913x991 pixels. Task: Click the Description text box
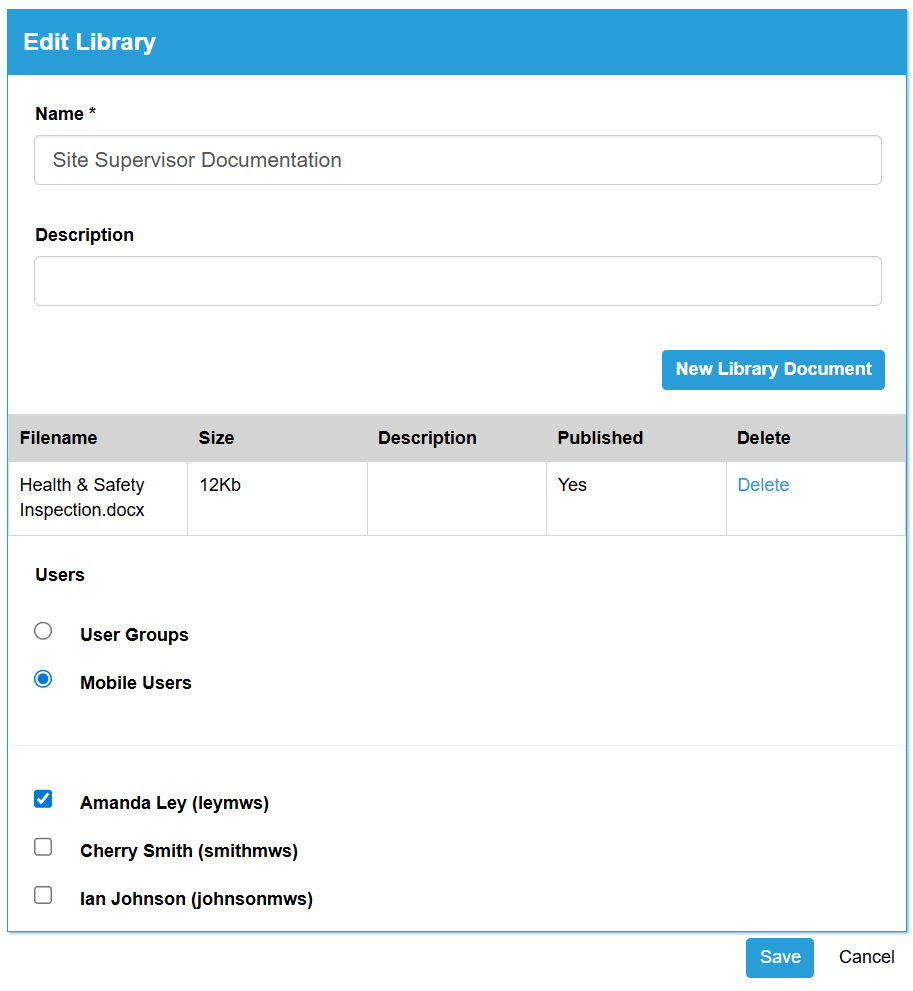point(457,281)
